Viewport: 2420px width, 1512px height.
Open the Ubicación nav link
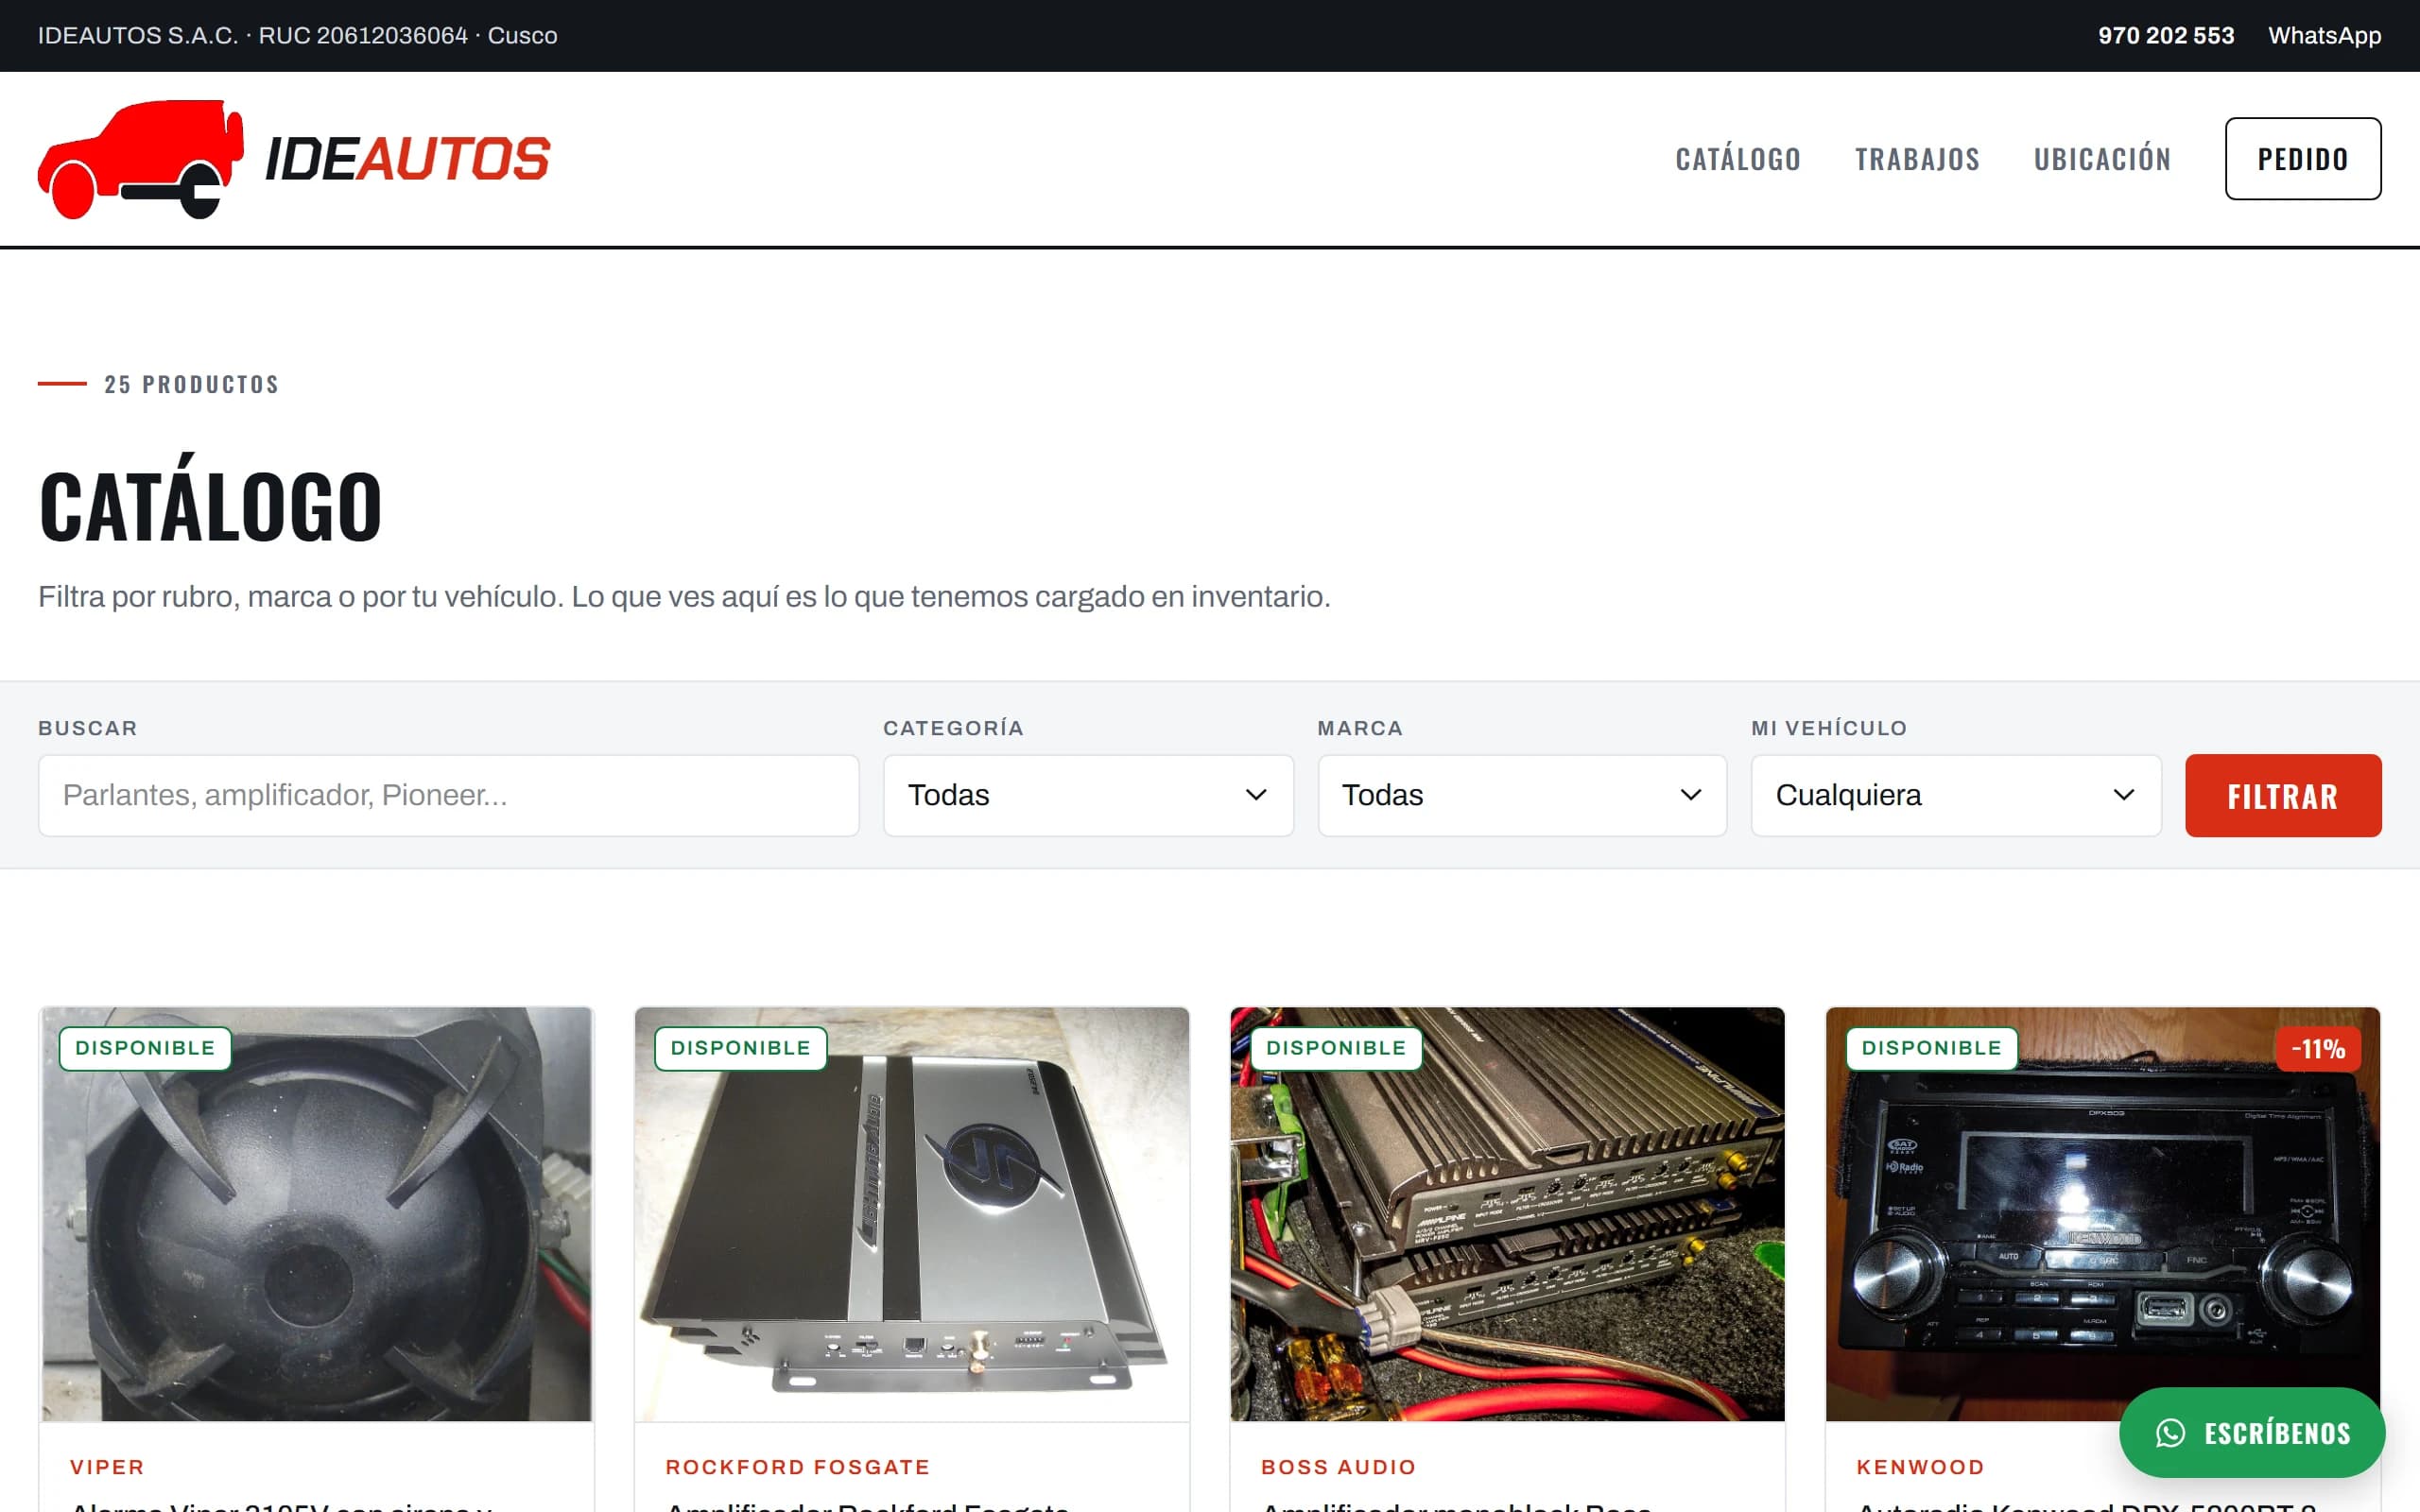pyautogui.click(x=2102, y=159)
